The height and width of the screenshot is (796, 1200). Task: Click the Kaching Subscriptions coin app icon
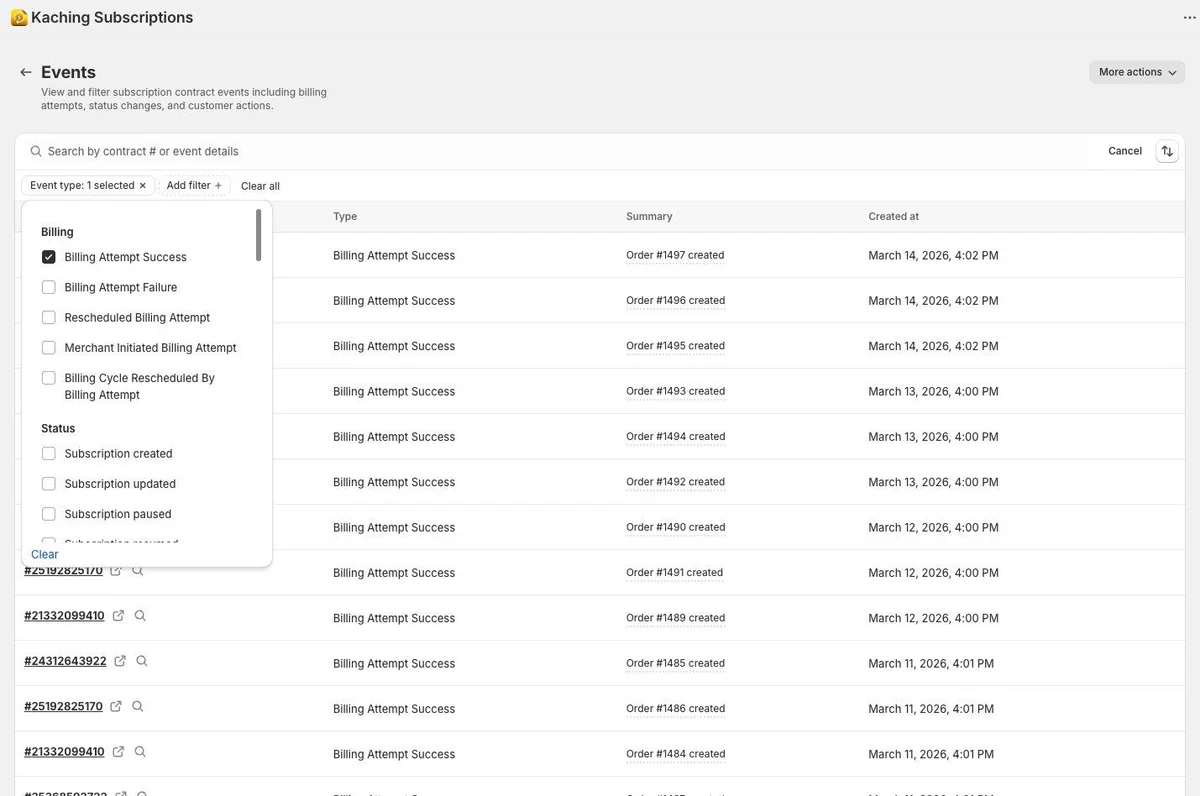pos(18,17)
